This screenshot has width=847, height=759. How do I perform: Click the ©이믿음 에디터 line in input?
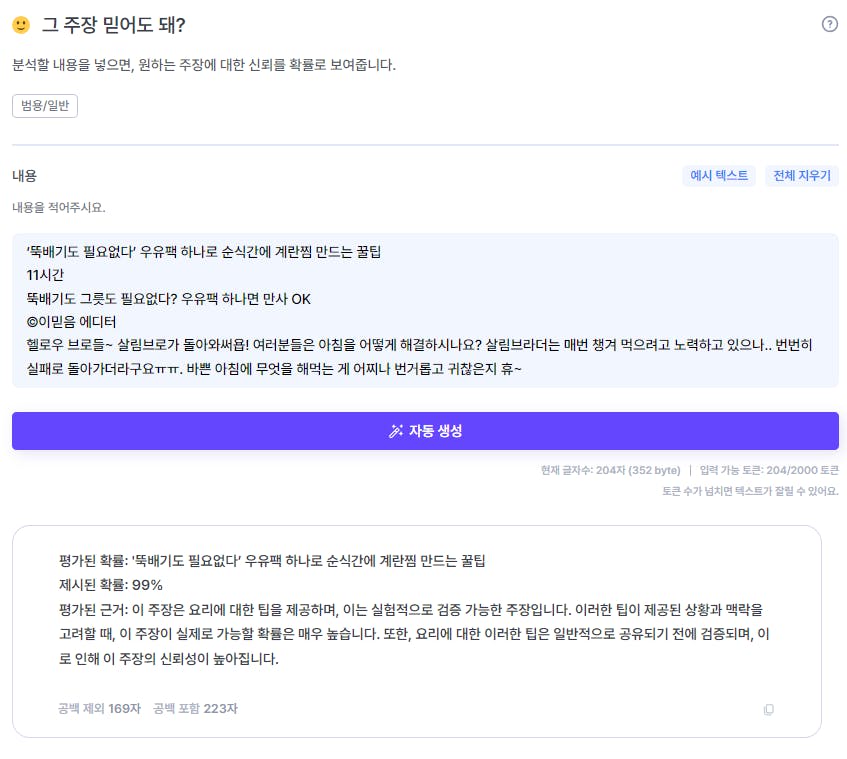pyautogui.click(x=71, y=322)
